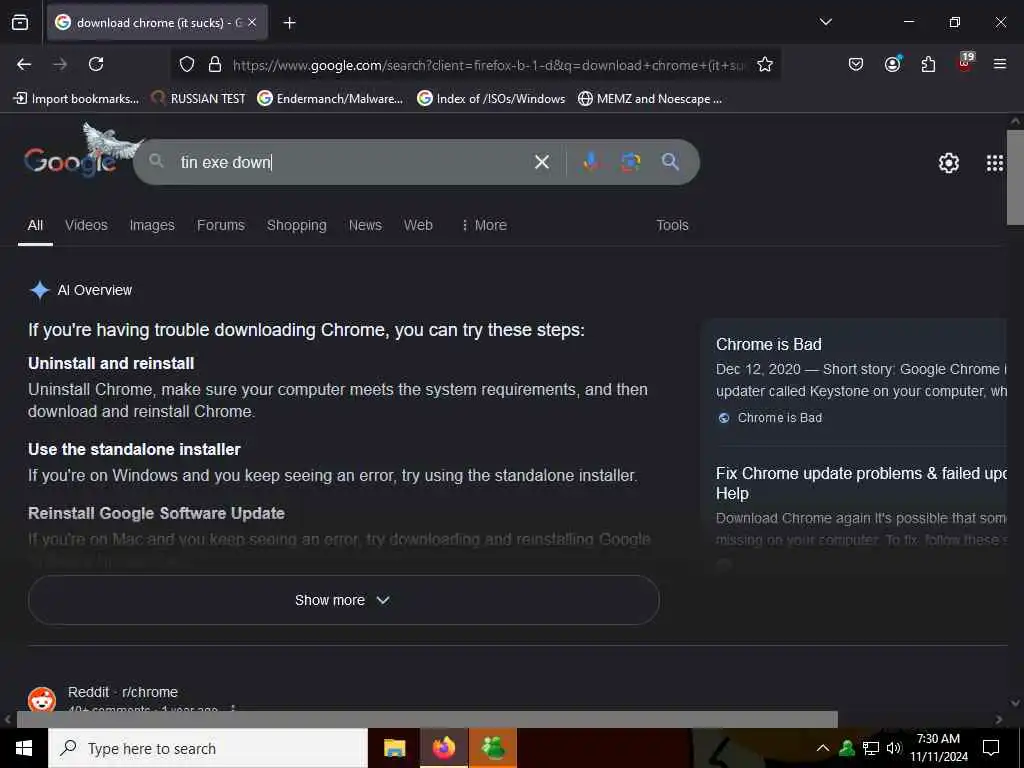1024x768 pixels.
Task: Expand the More search filters menu
Action: tap(484, 225)
